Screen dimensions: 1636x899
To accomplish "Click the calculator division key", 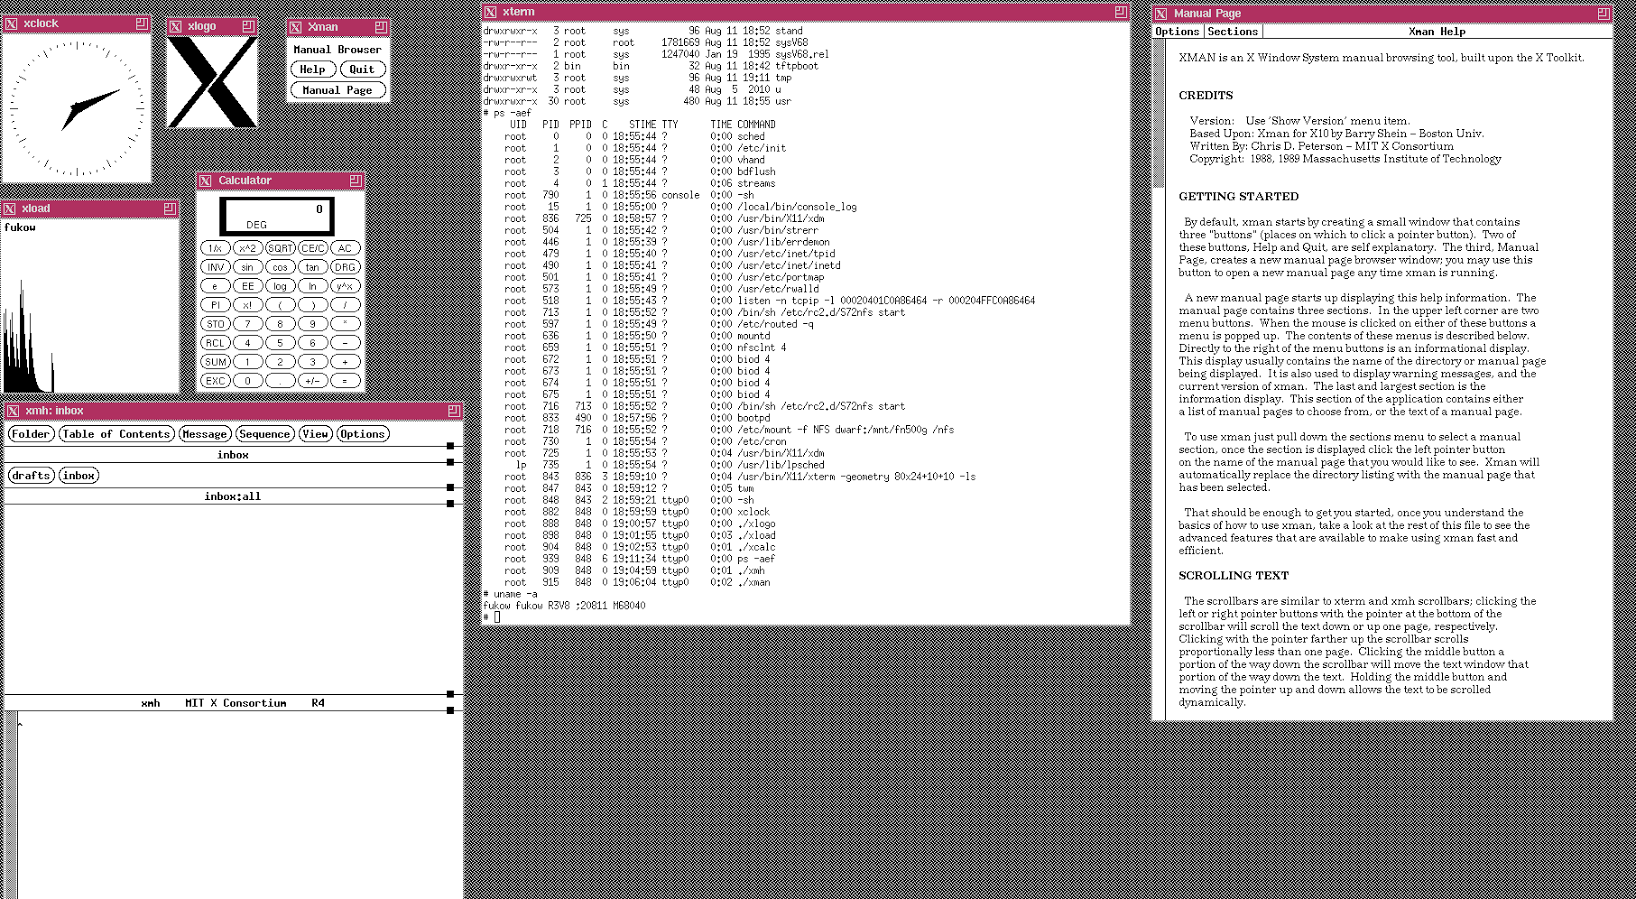I will point(345,305).
